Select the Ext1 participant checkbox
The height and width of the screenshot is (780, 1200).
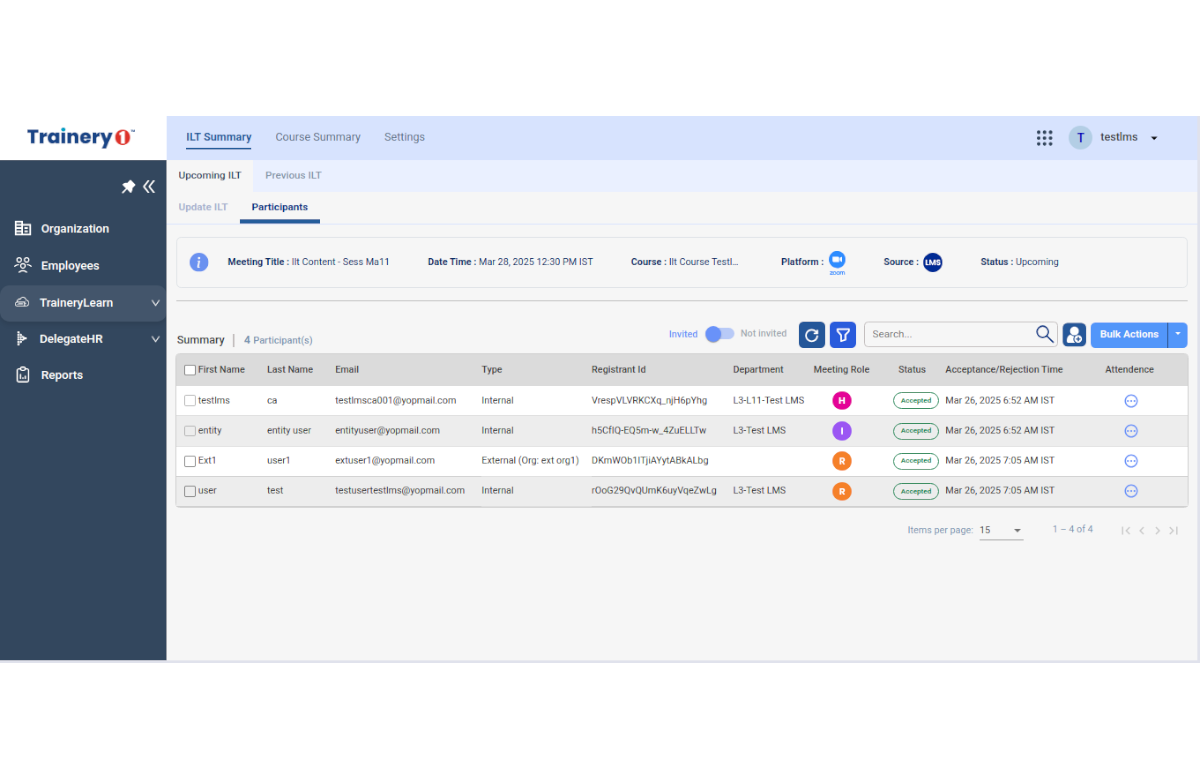[x=190, y=461]
